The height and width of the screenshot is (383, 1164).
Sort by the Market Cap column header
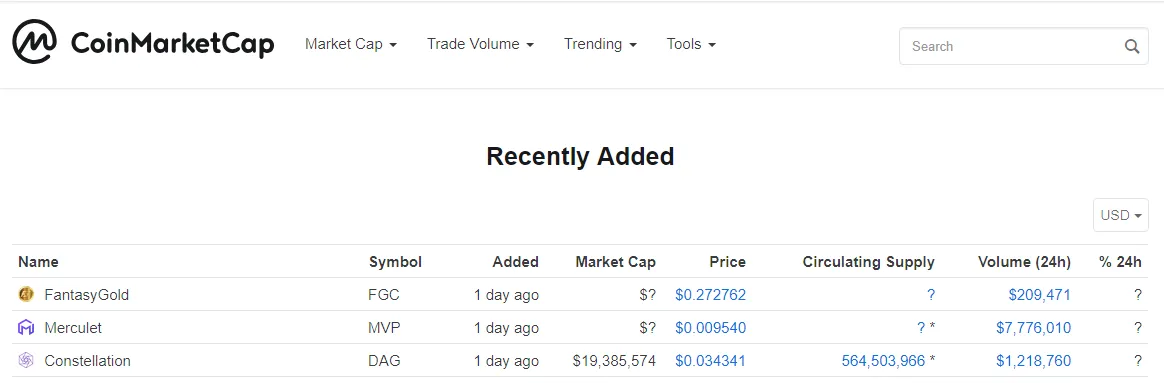tap(615, 261)
